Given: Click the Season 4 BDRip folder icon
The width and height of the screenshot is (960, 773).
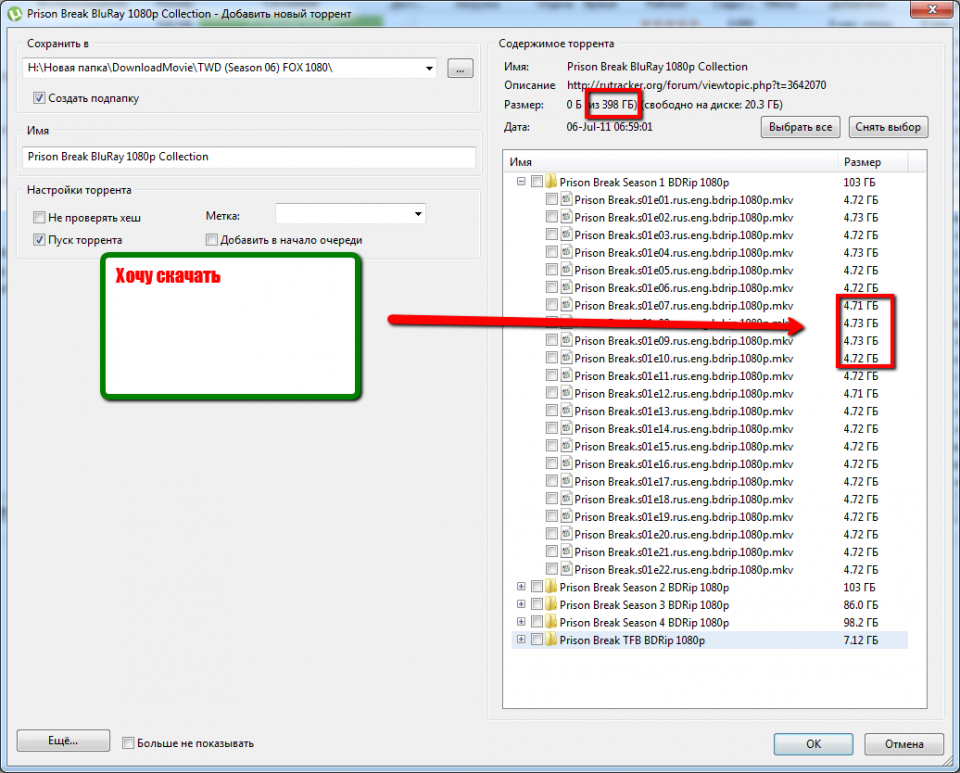Looking at the screenshot, I should point(551,622).
